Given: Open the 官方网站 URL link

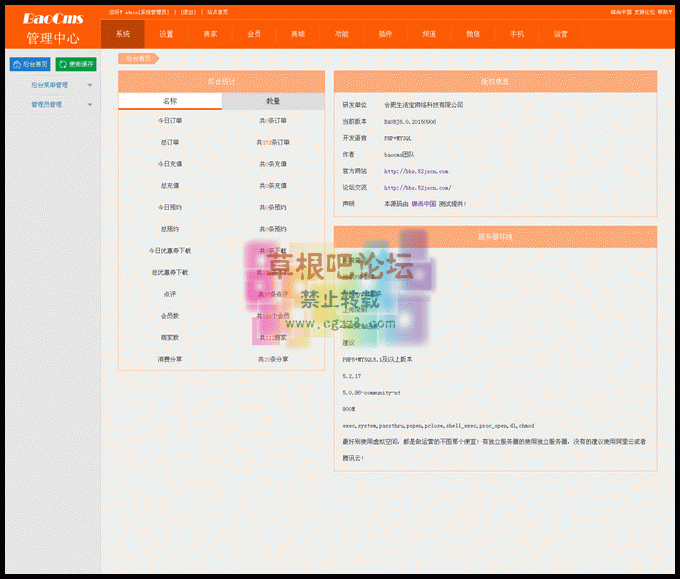Looking at the screenshot, I should point(416,171).
